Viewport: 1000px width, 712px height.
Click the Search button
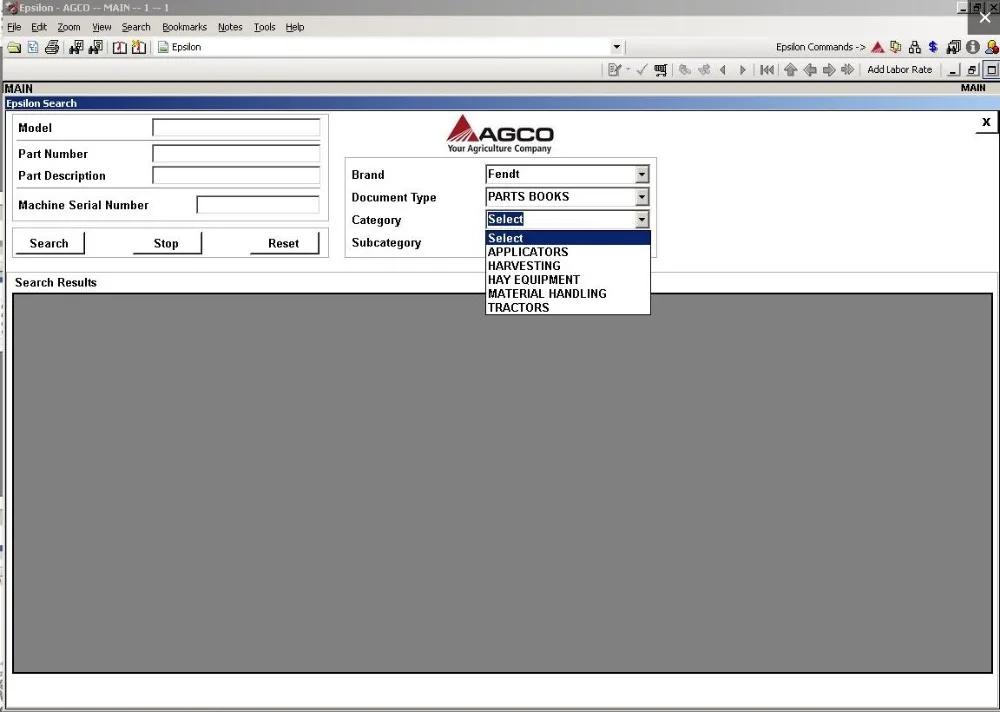tap(50, 243)
